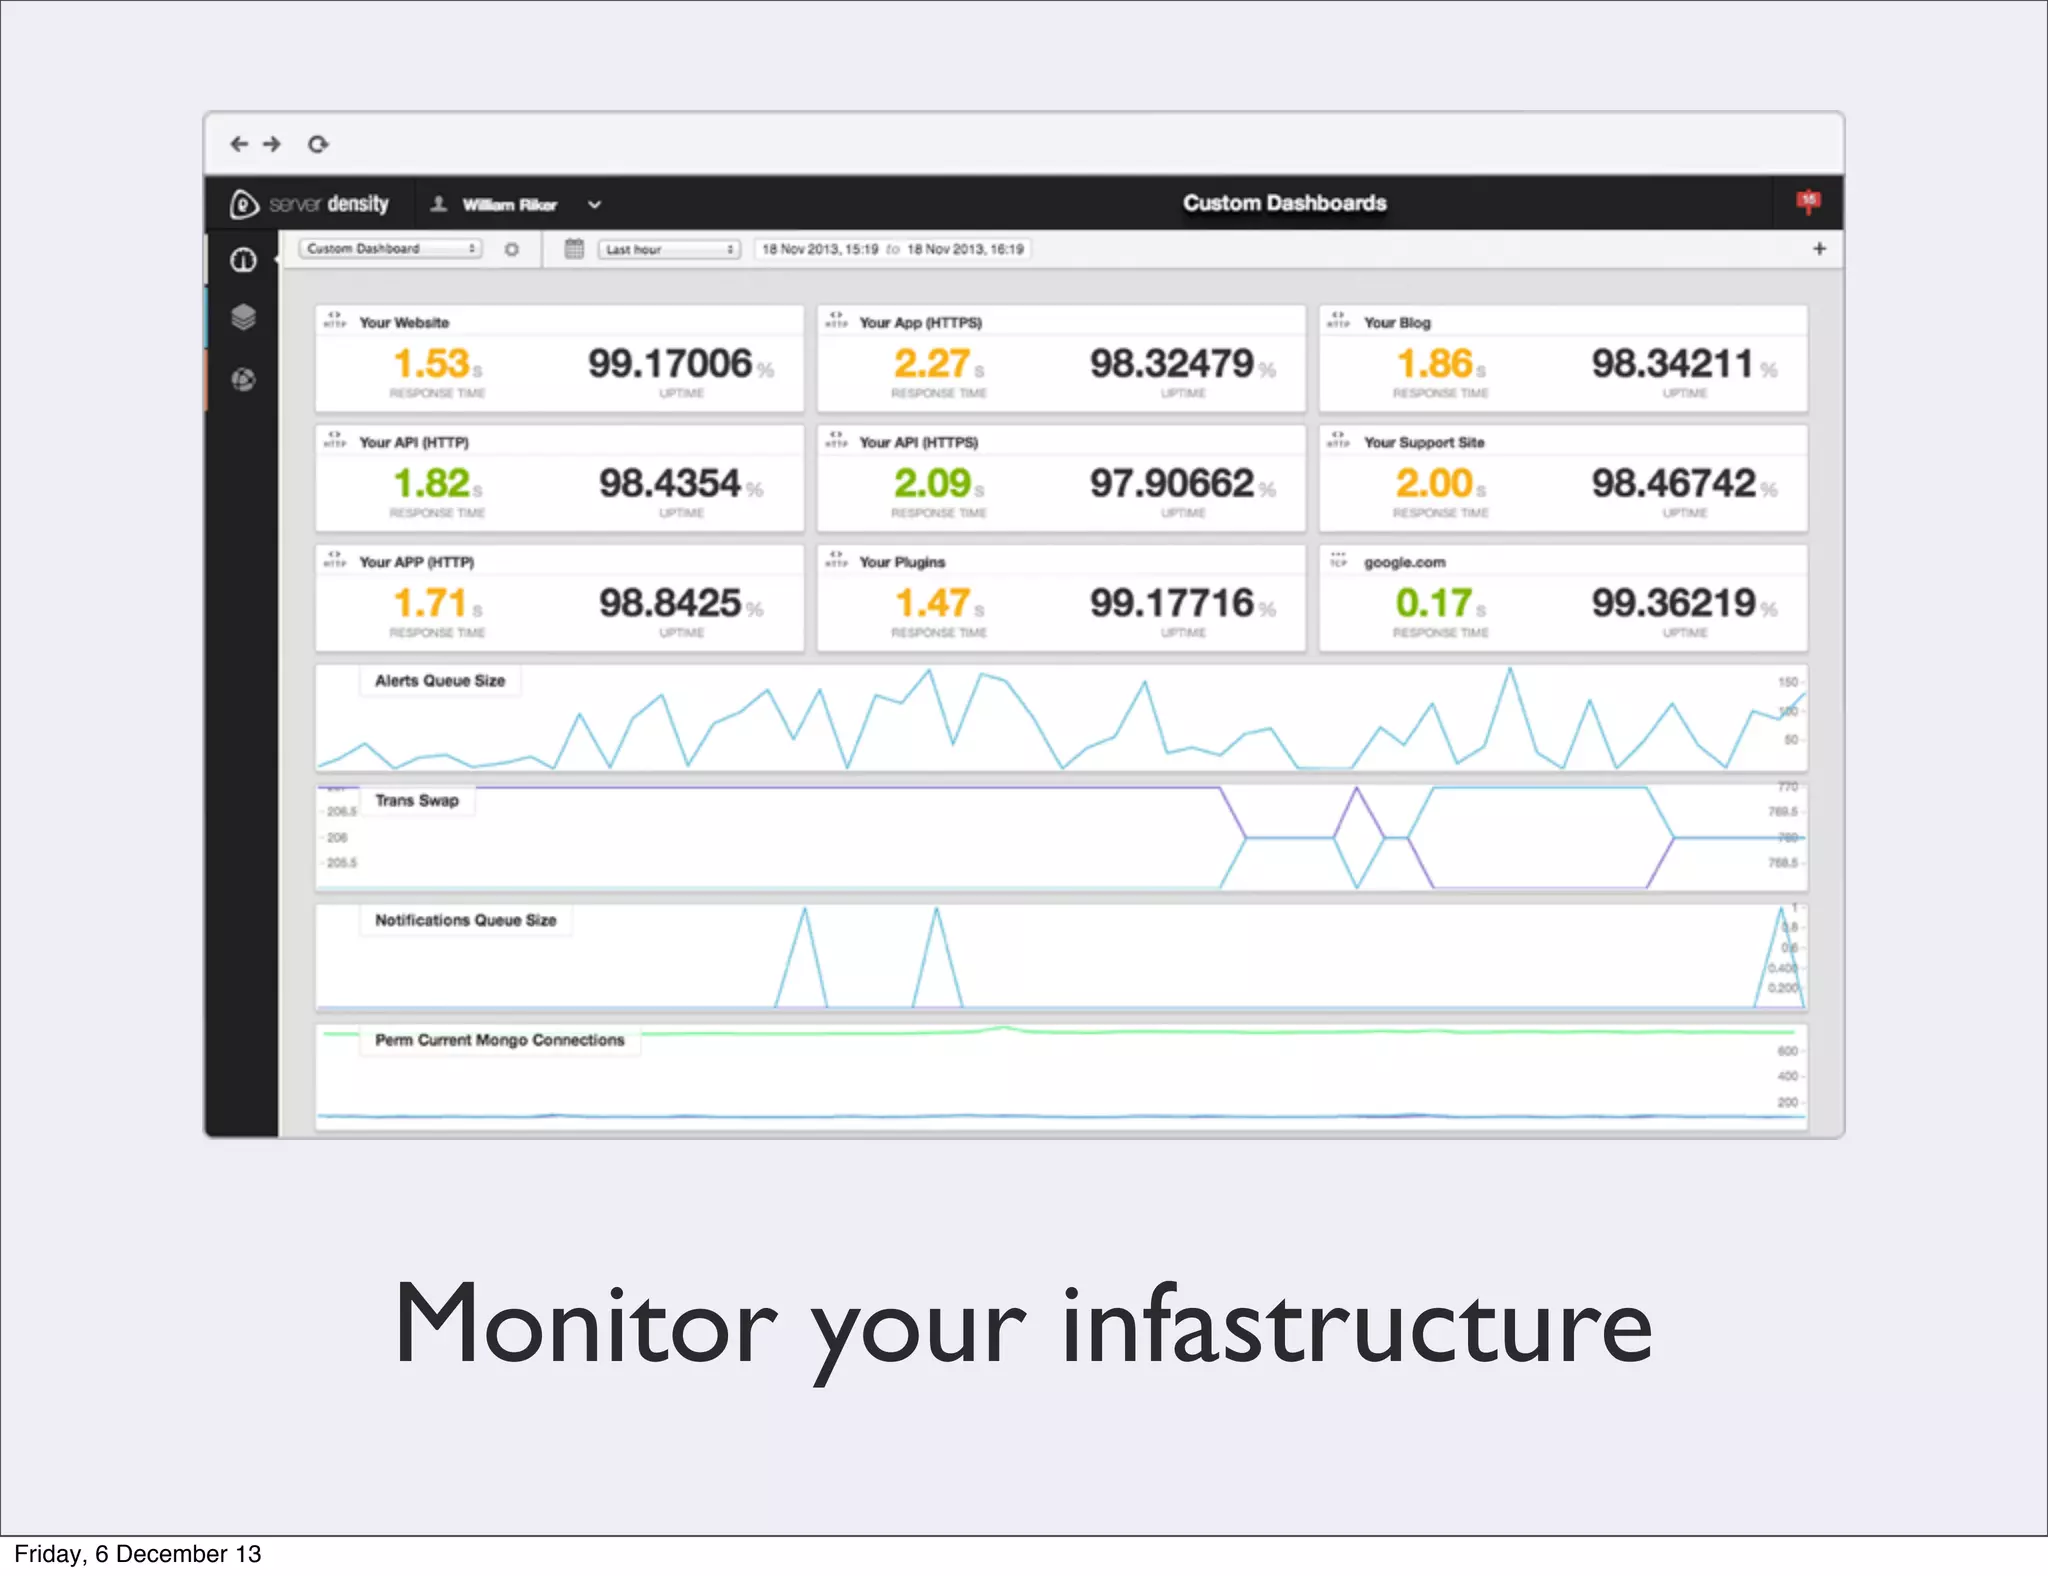
Task: Click the 18 Nov 2013 date range field
Action: coord(893,249)
